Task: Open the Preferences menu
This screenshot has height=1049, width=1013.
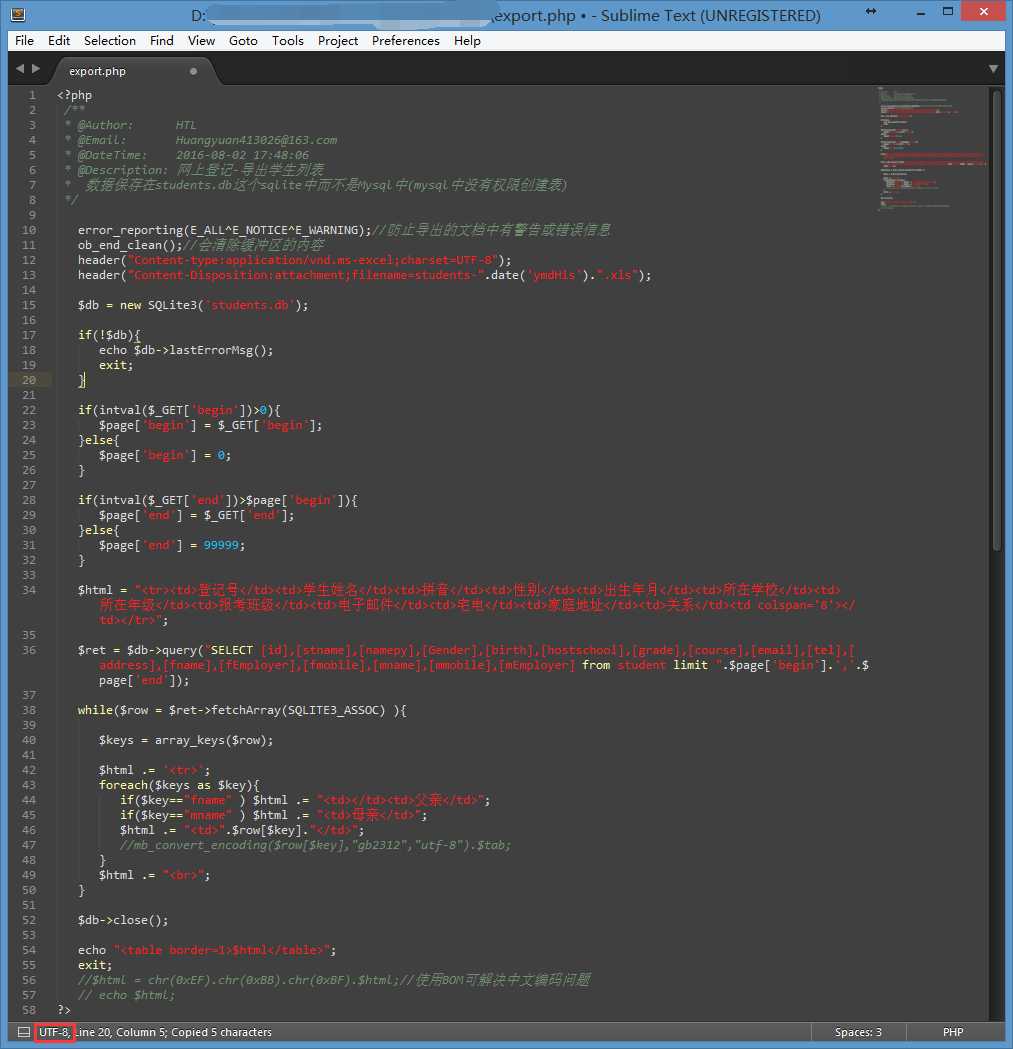Action: coord(405,41)
